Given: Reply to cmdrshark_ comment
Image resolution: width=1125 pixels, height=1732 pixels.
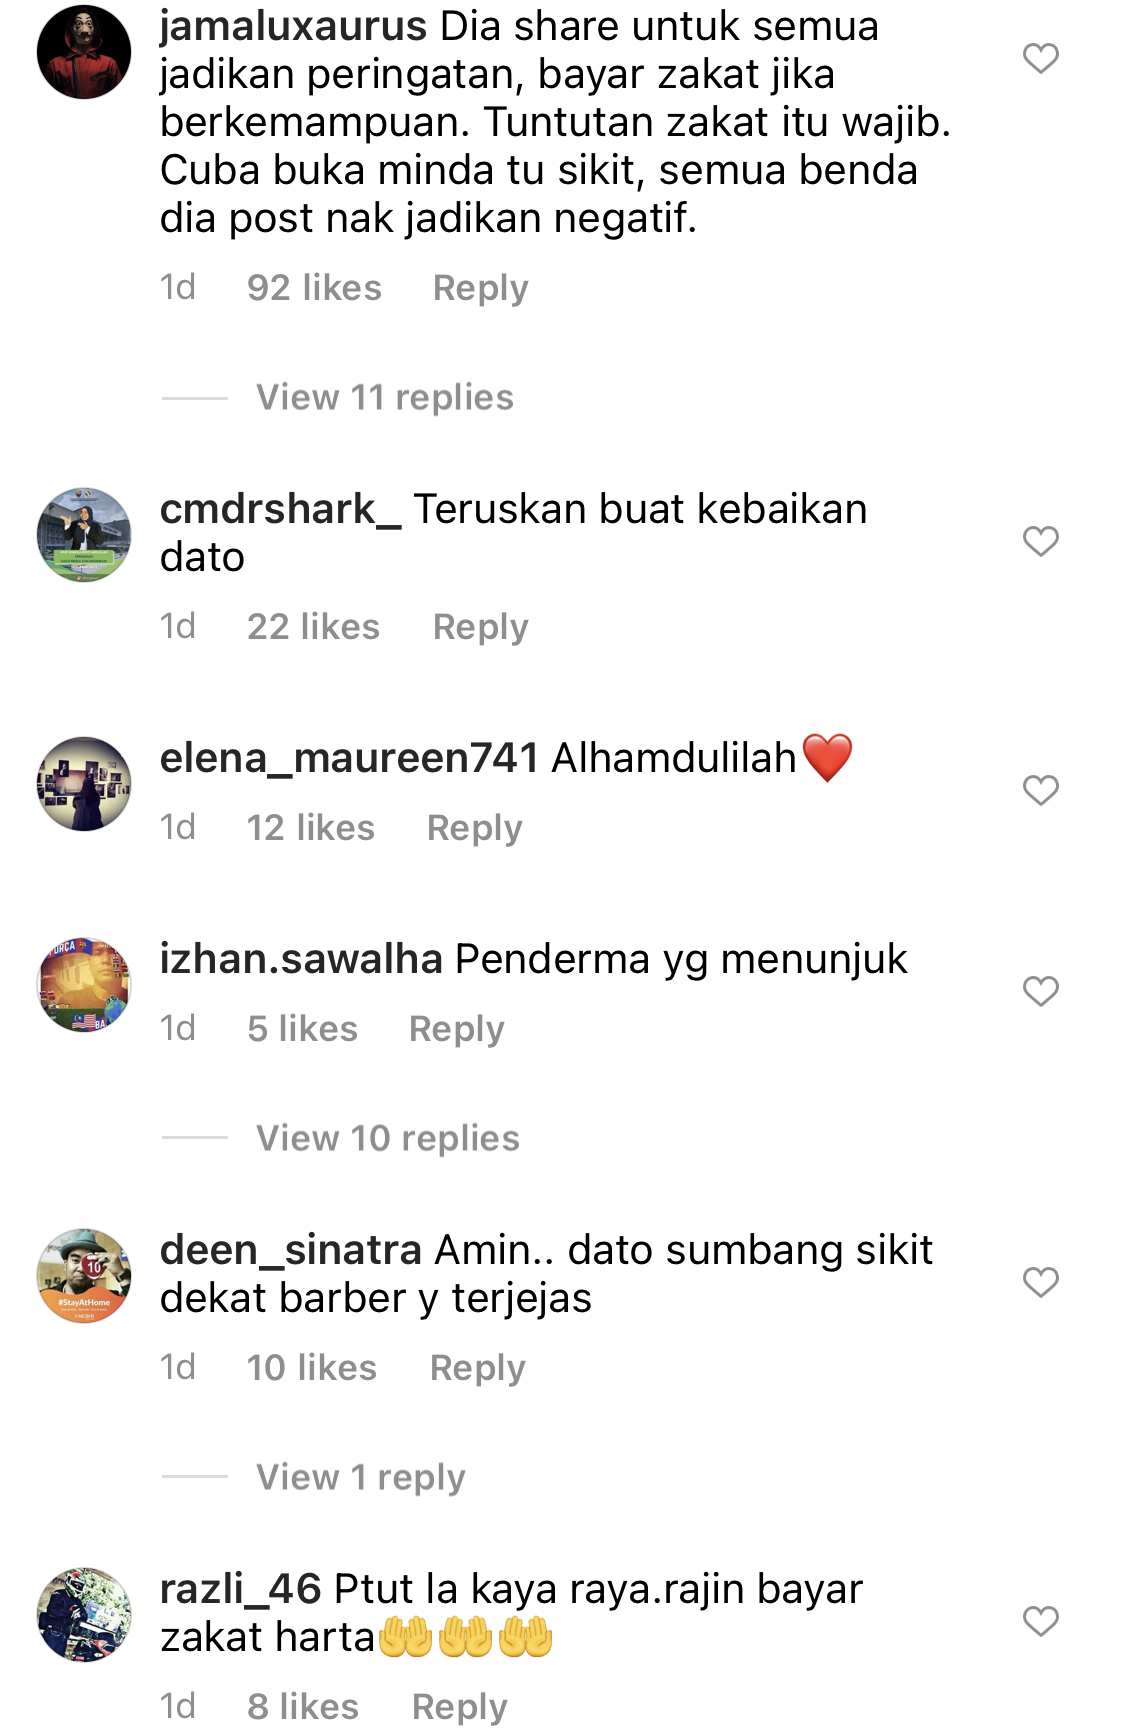Looking at the screenshot, I should click(480, 627).
